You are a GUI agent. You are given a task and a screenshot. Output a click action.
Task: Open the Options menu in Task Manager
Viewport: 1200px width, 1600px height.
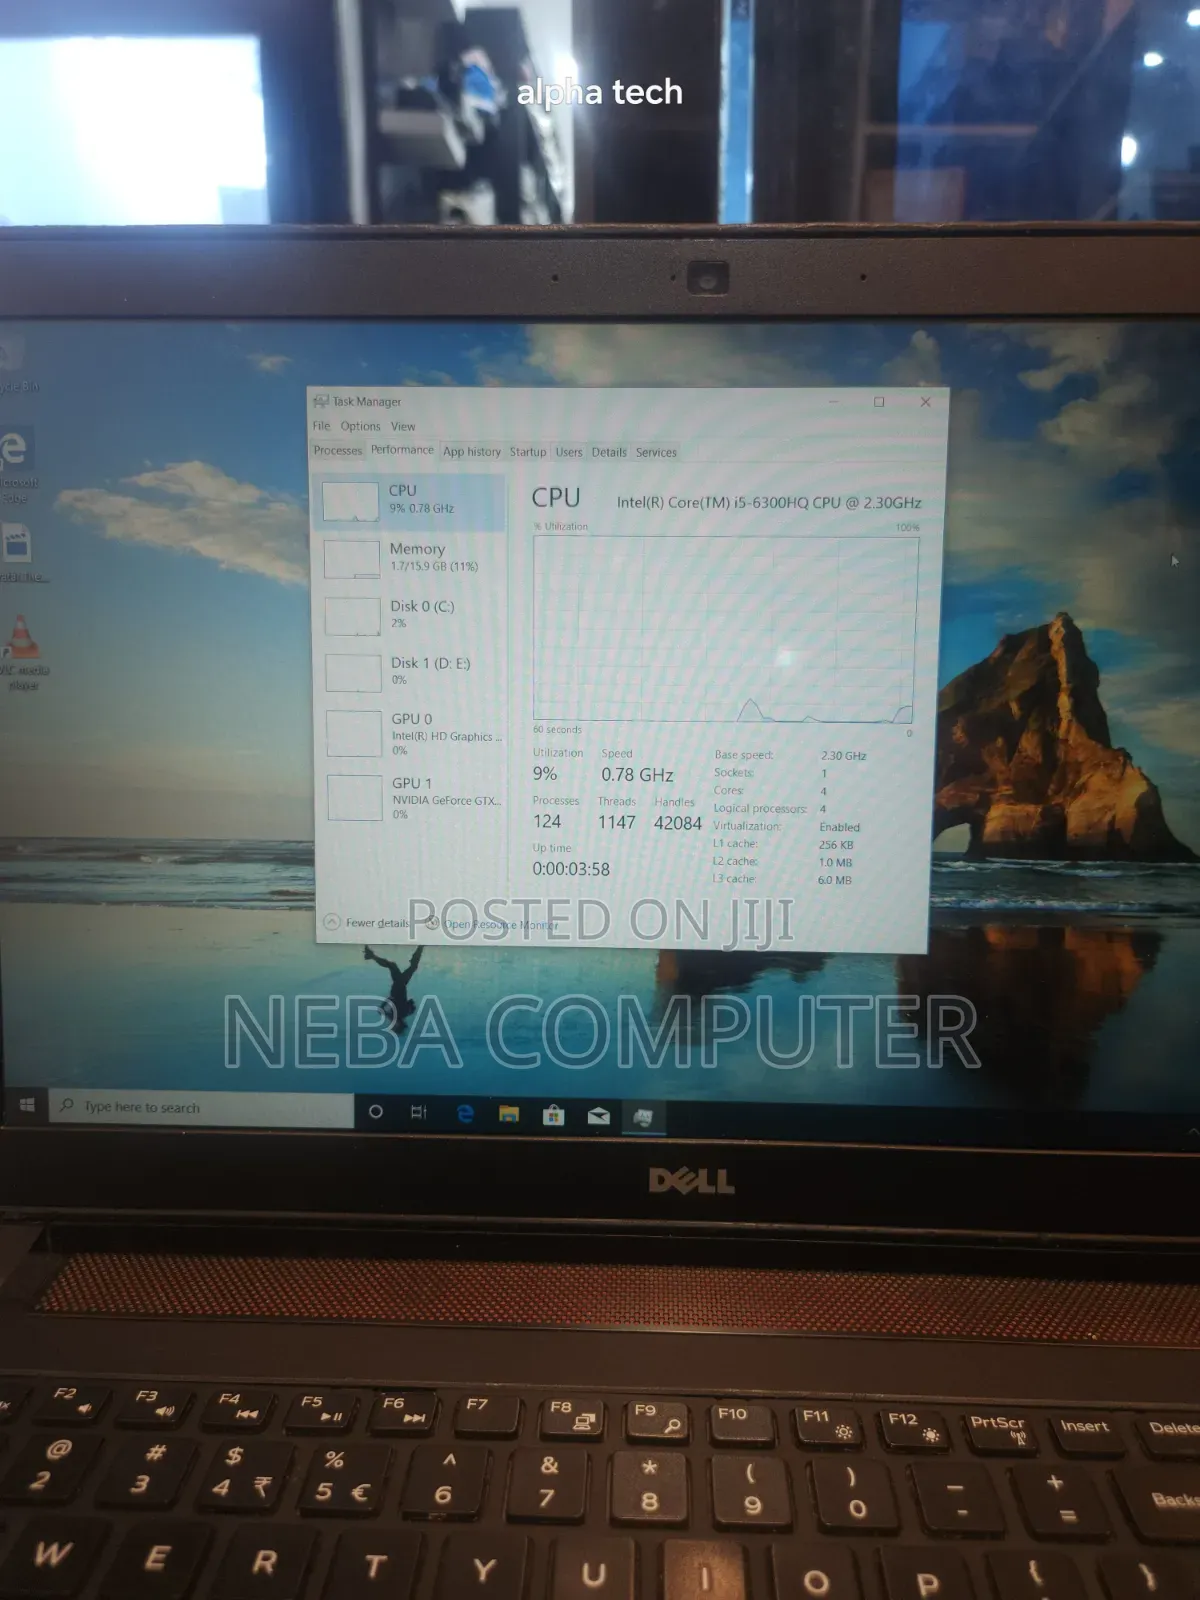tap(360, 426)
